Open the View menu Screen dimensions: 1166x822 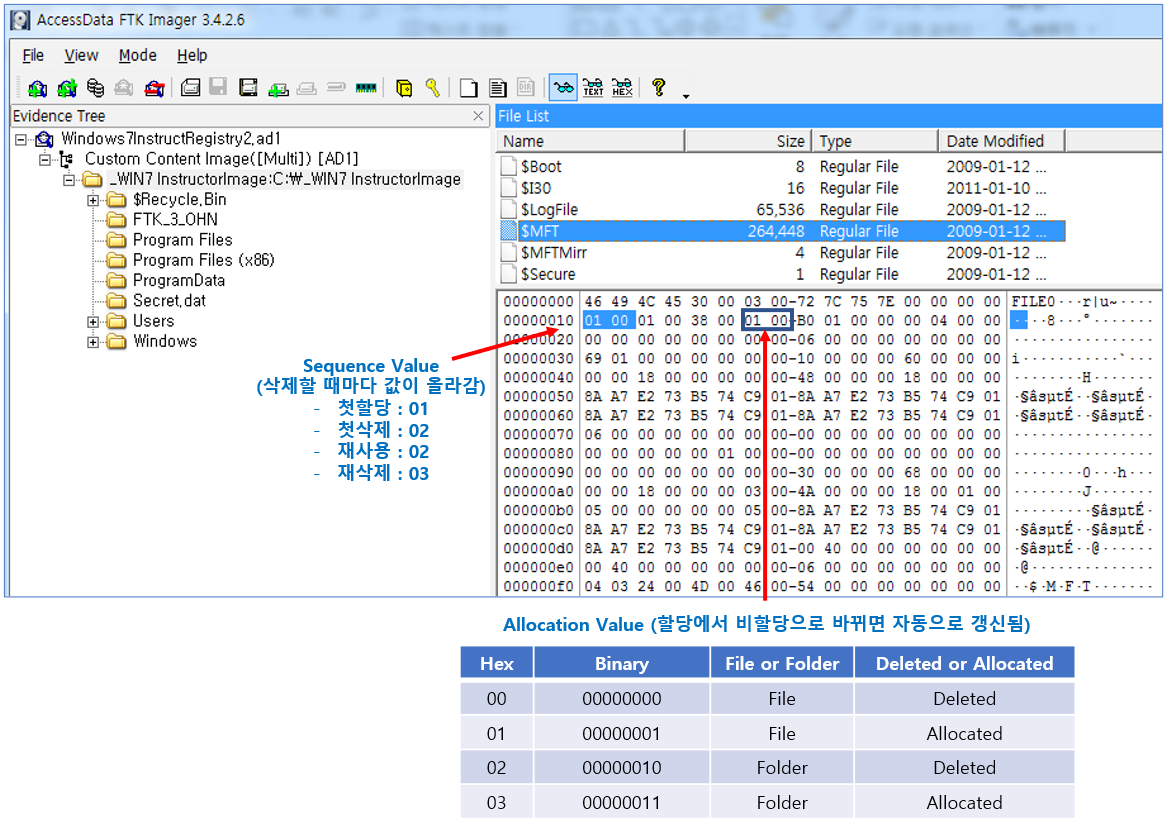81,55
